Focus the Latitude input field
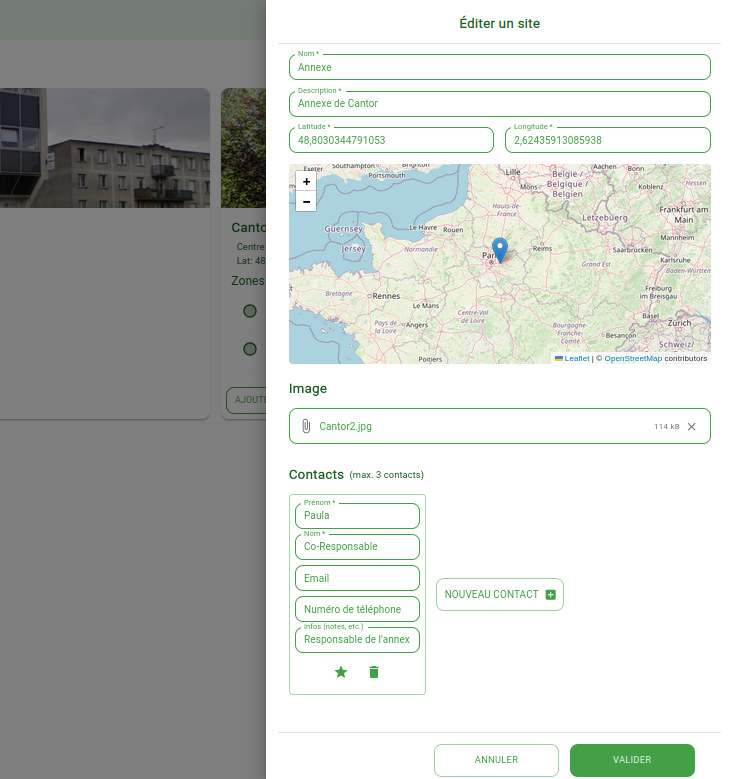 (392, 140)
